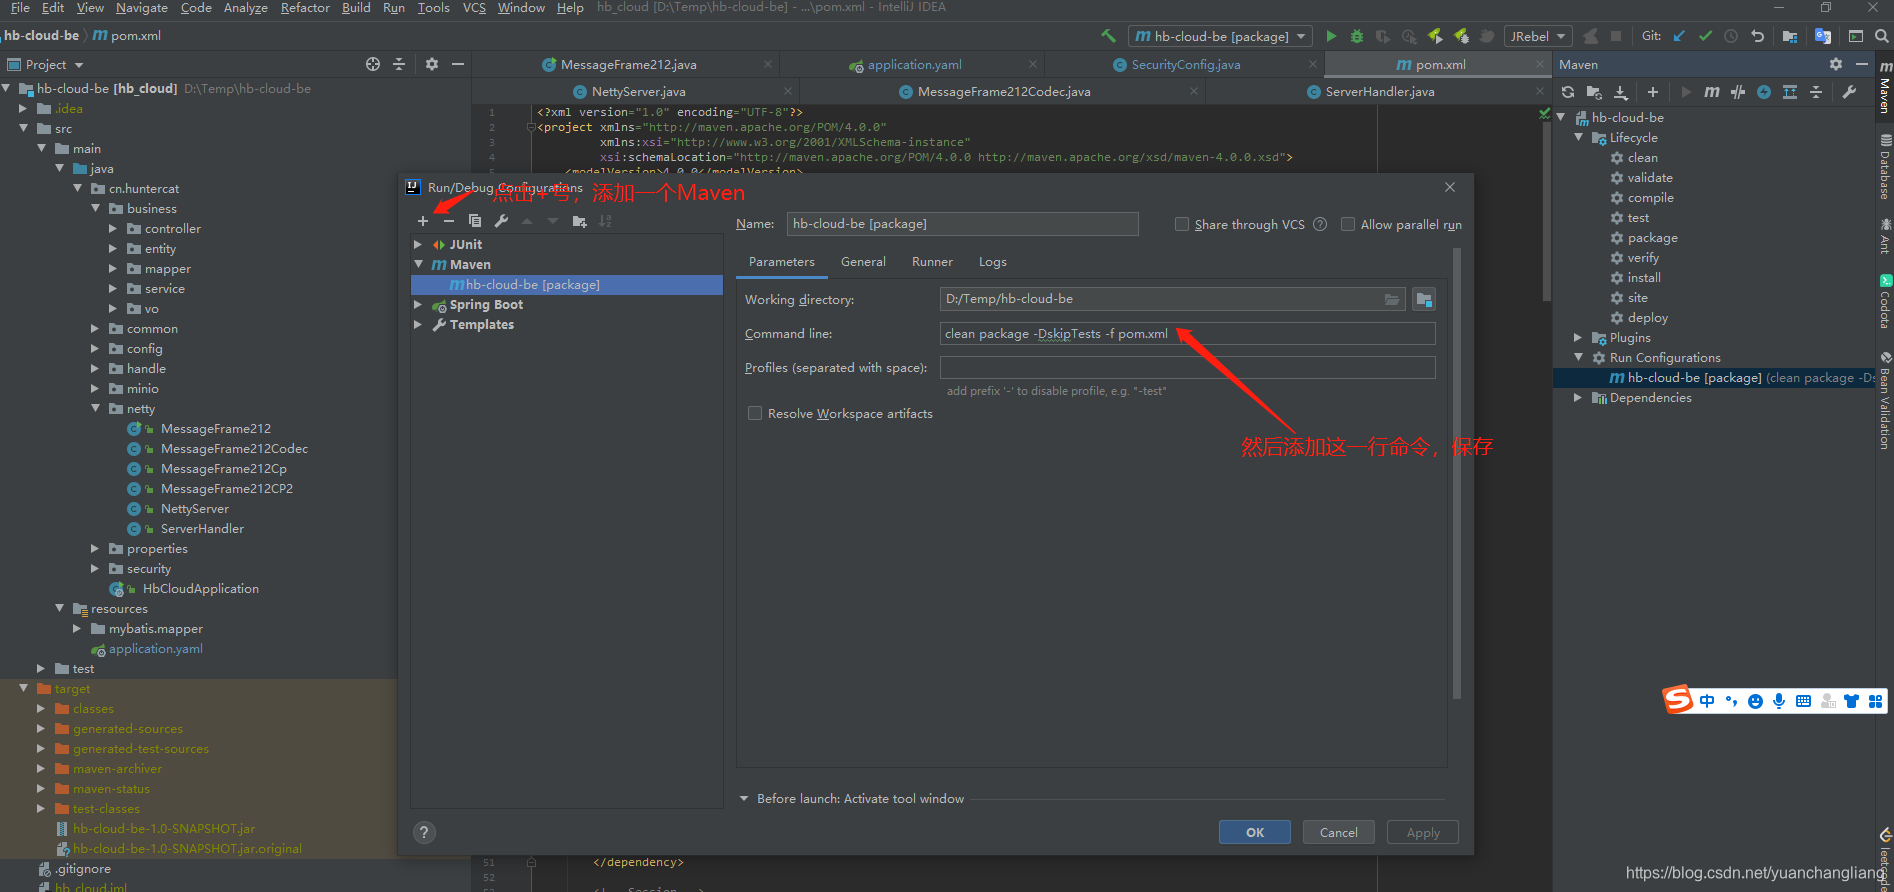Click the Cancel button
This screenshot has height=892, width=1894.
1338,832
